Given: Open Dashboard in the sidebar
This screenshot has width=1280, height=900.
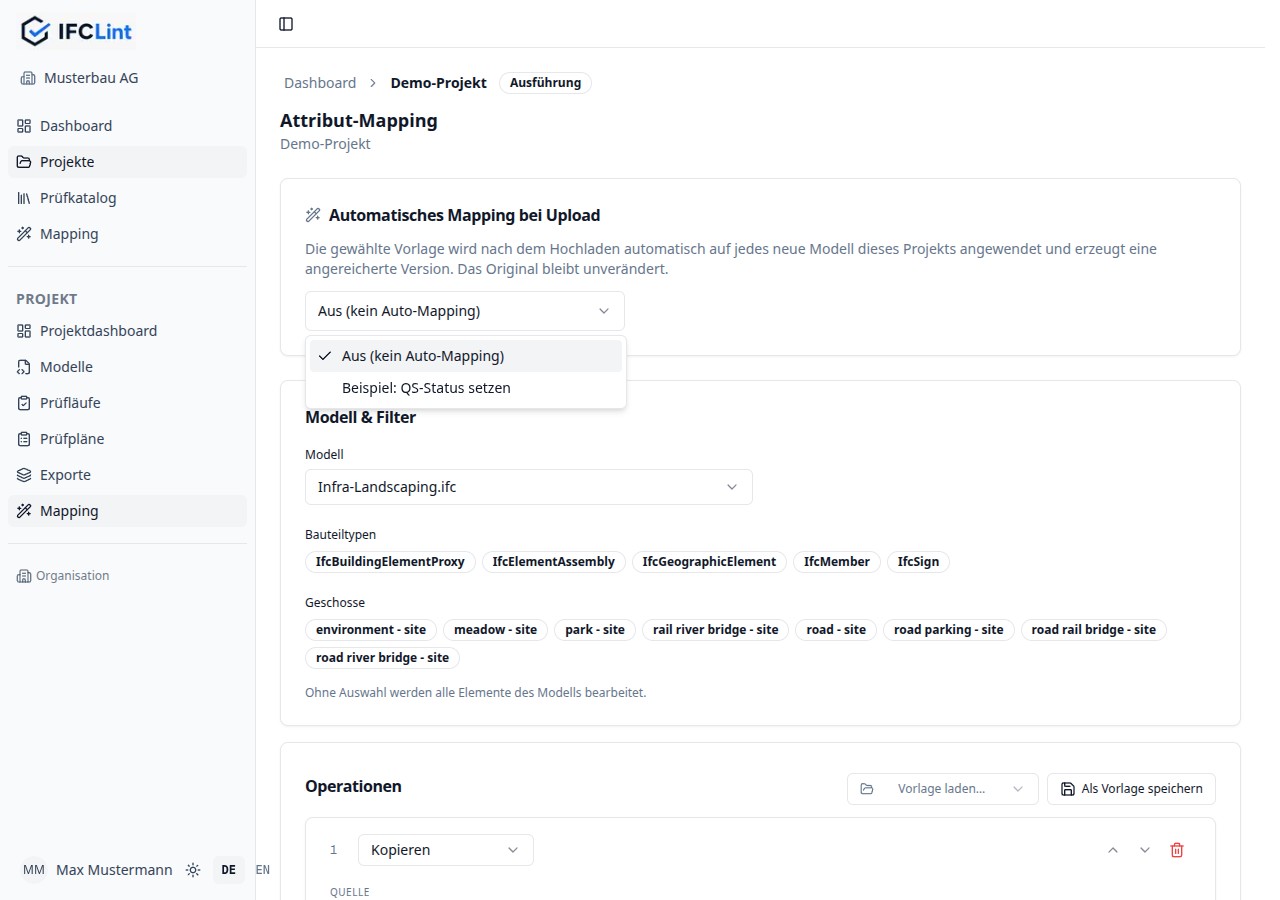Looking at the screenshot, I should tap(127, 126).
